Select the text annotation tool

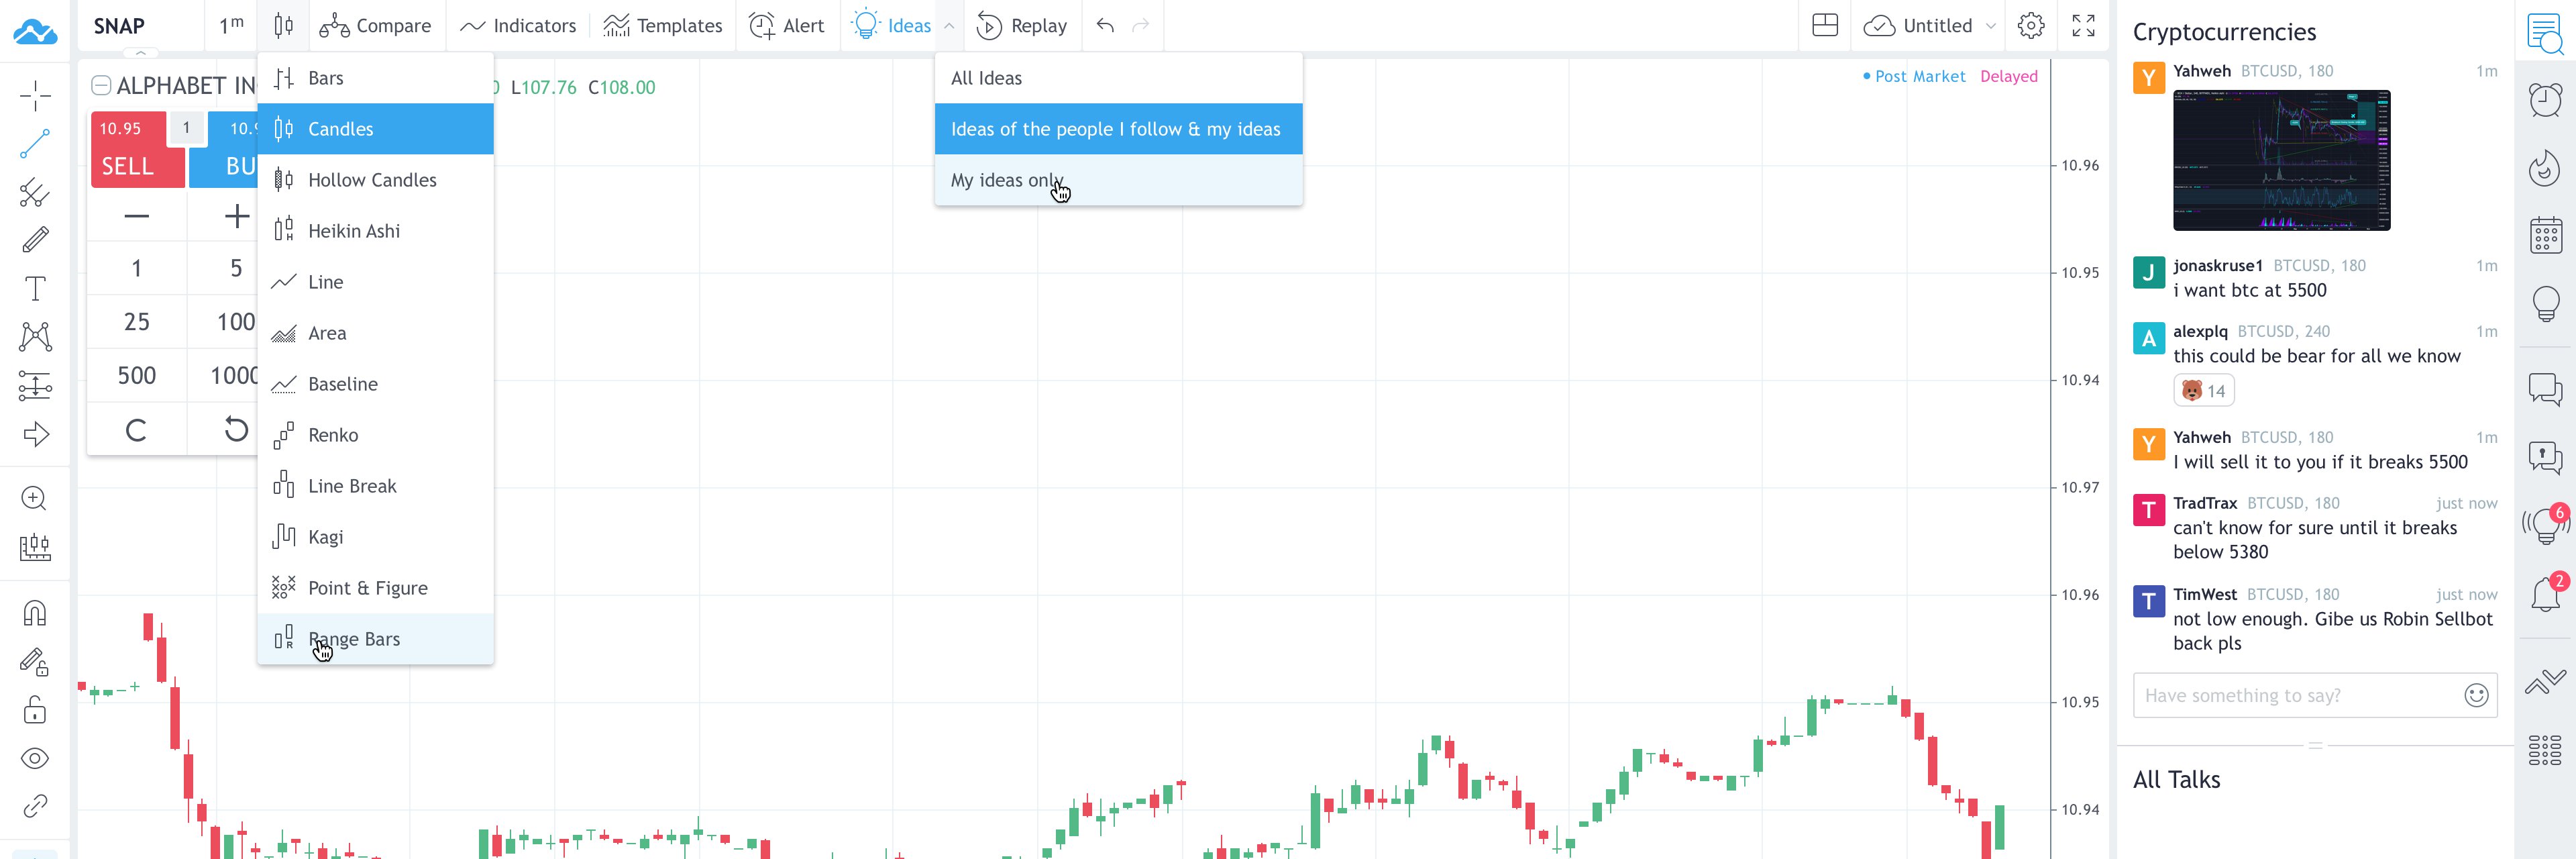coord(35,288)
